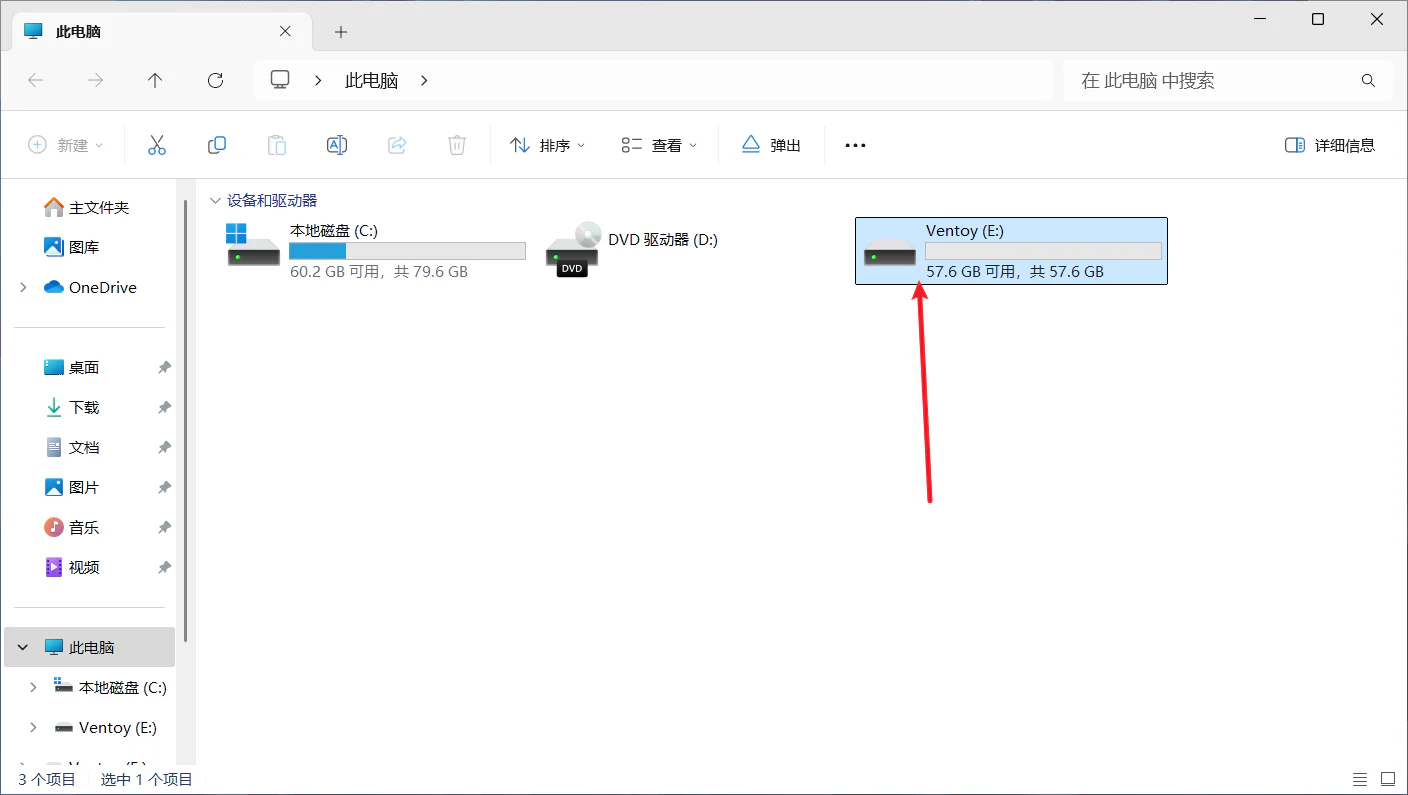
Task: Expand 本地磁盘 (C:) in the sidebar
Action: click(33, 687)
